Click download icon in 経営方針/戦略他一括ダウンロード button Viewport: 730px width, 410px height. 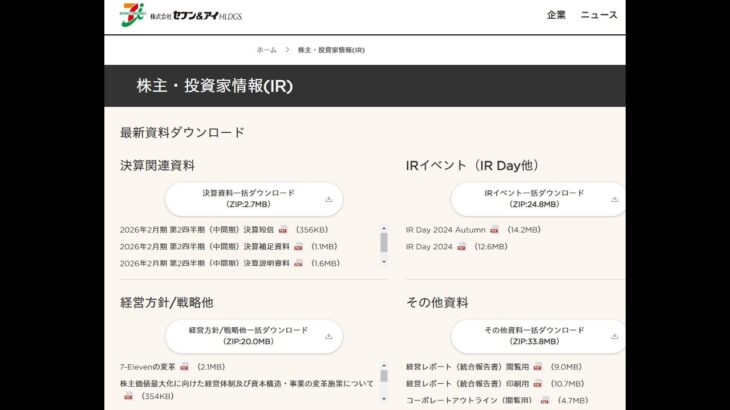point(328,336)
